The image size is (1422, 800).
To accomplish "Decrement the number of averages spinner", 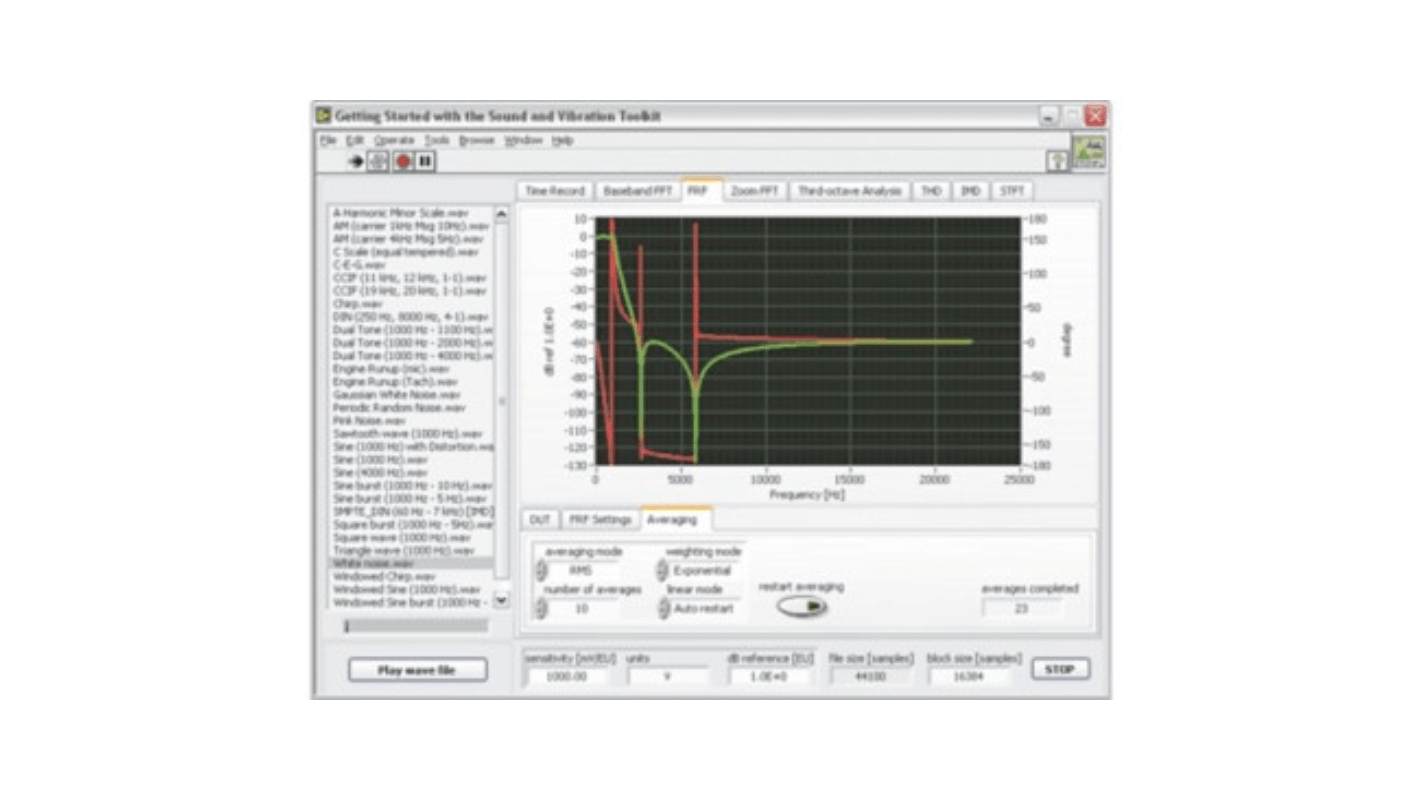I will coord(541,612).
